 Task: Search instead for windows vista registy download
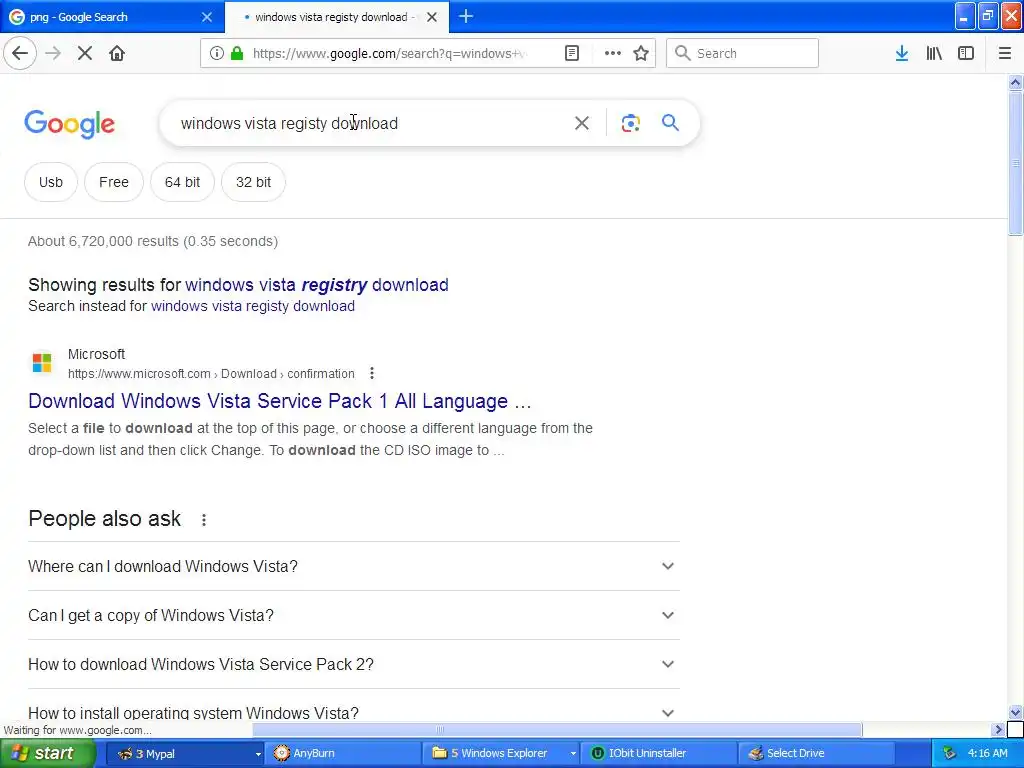253,306
